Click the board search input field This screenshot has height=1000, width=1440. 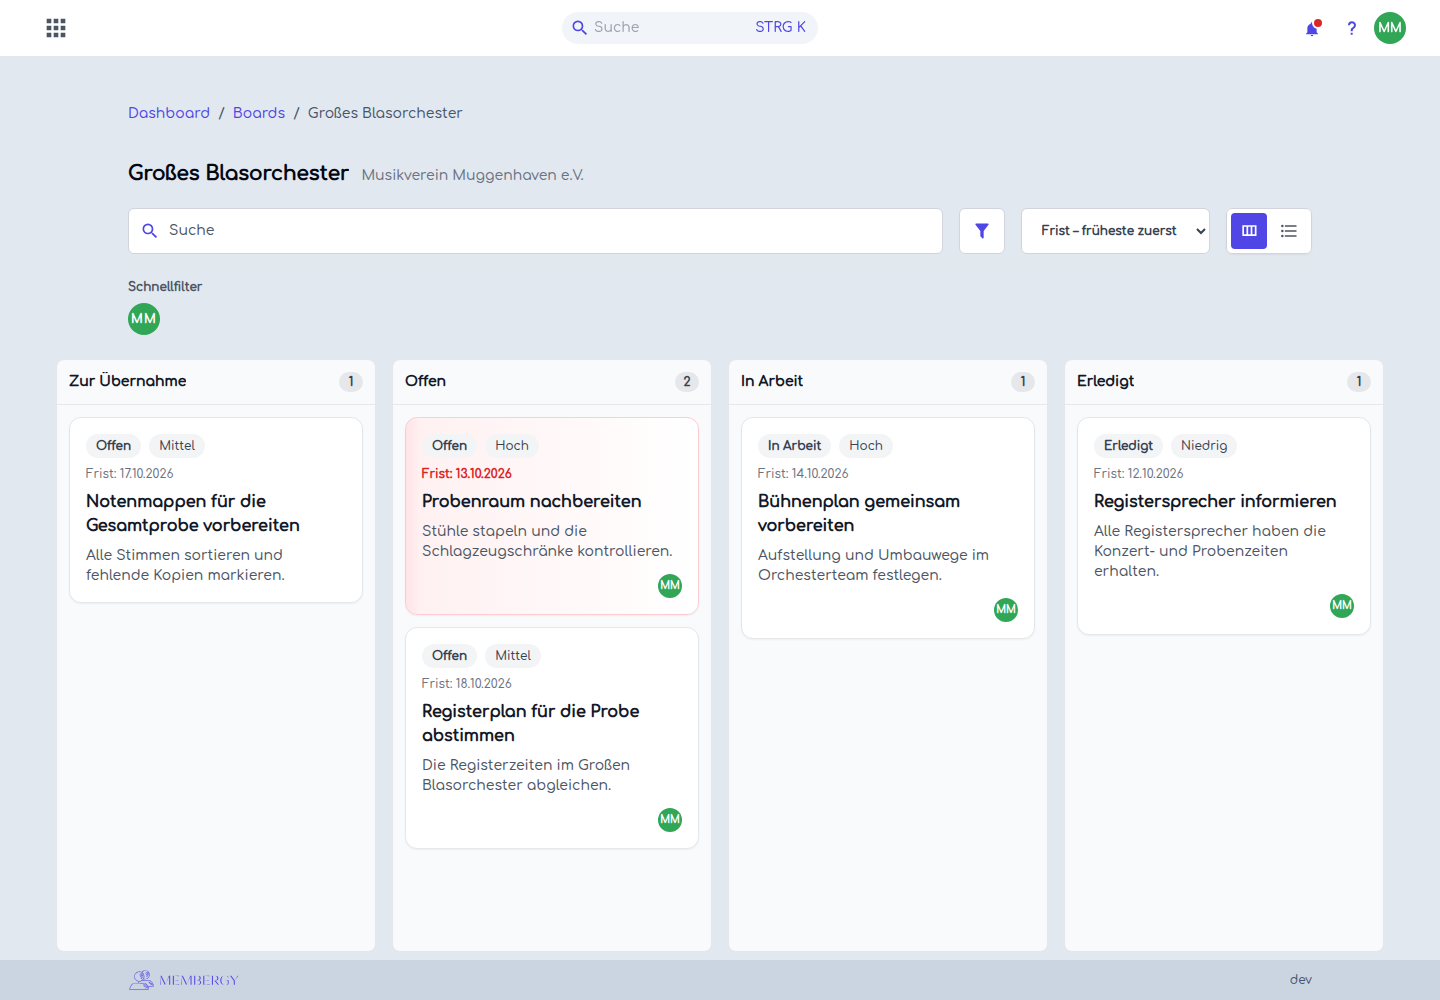(535, 231)
